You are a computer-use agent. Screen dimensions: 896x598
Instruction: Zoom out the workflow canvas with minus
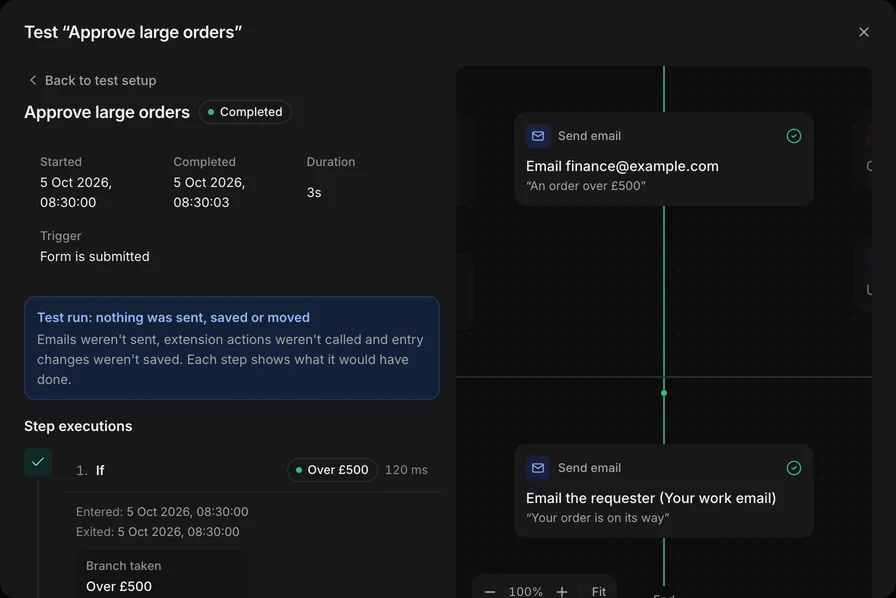pyautogui.click(x=490, y=591)
